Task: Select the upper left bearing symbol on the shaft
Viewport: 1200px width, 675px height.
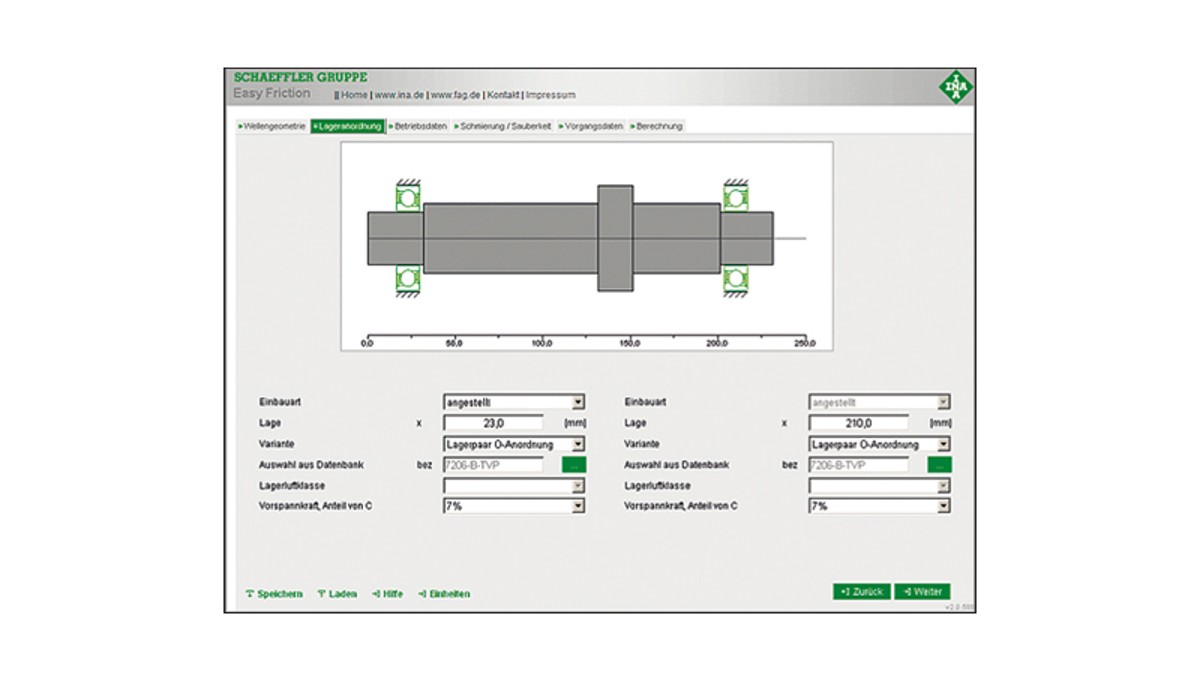Action: point(407,198)
